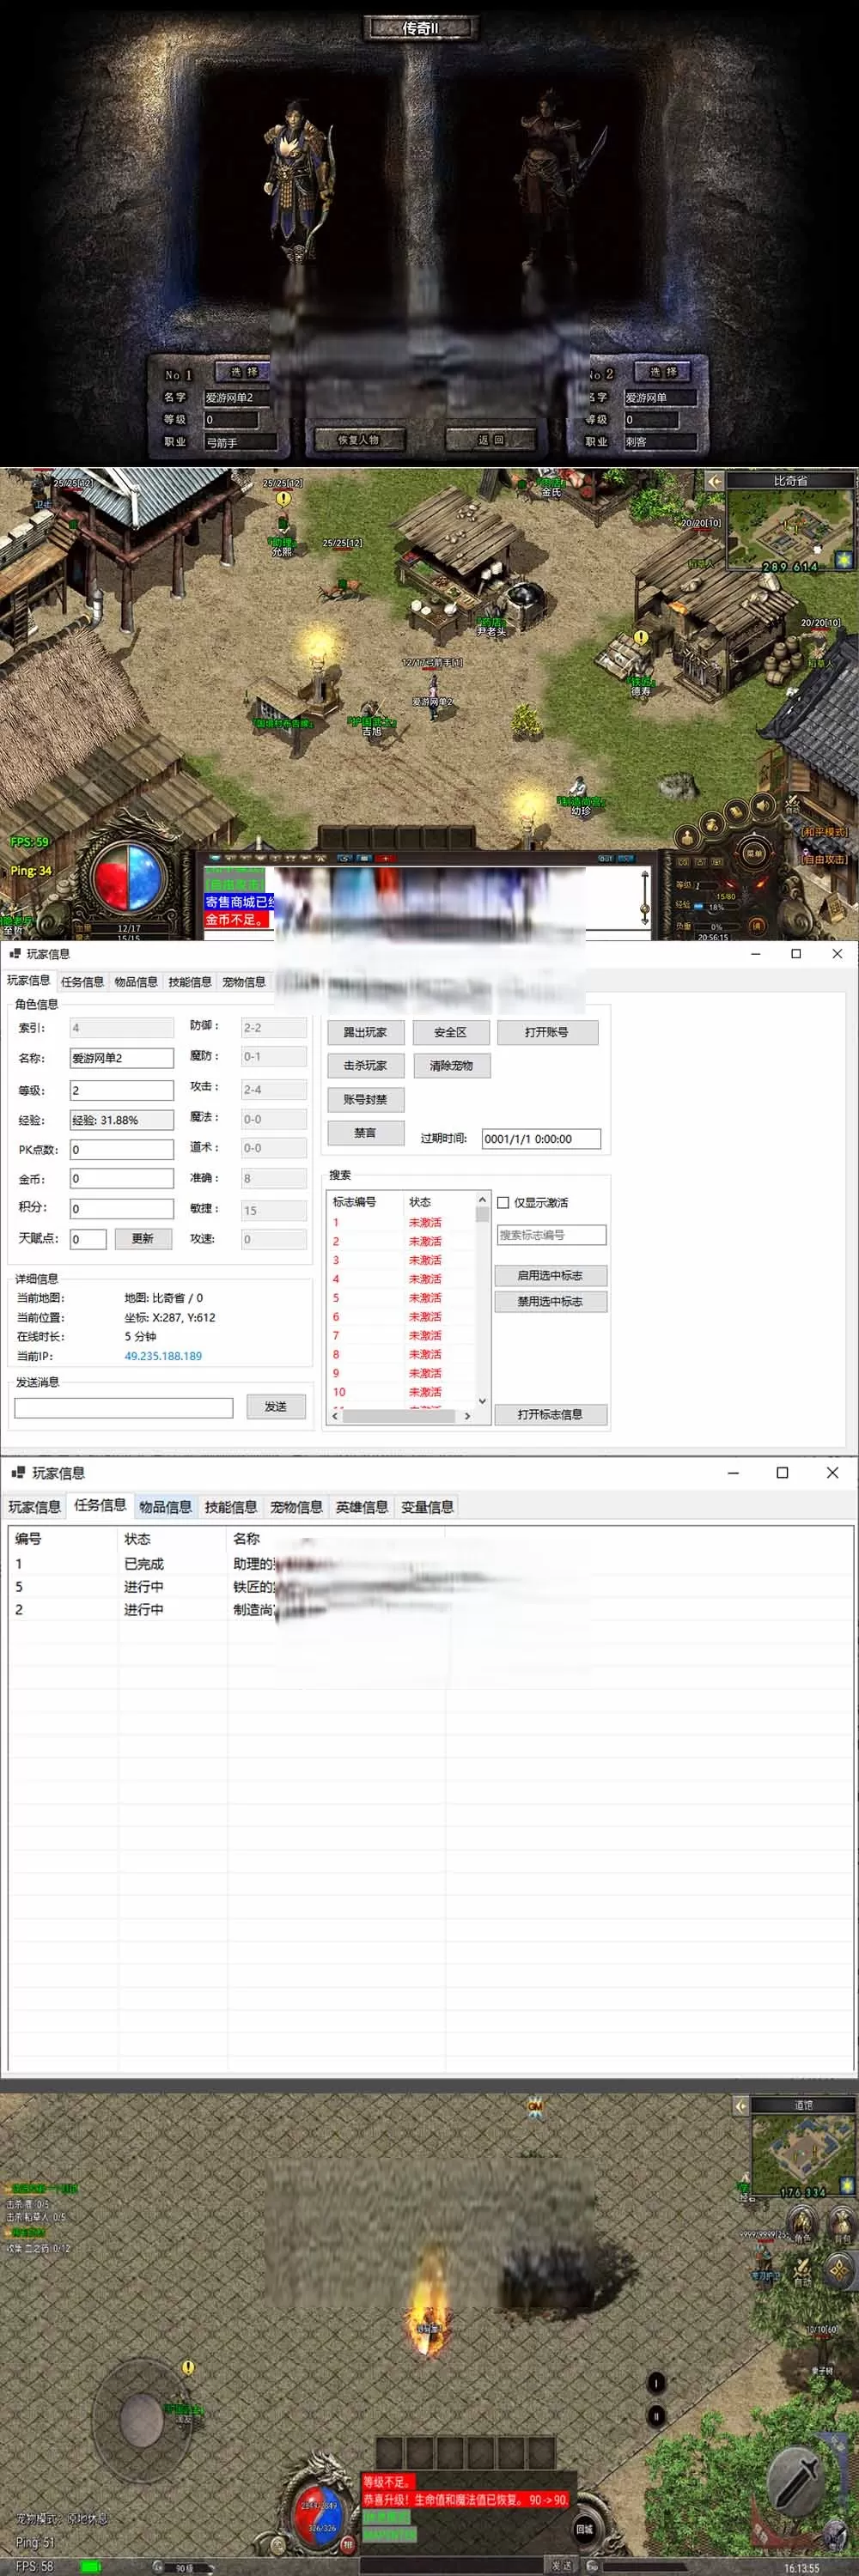This screenshot has height=2576, width=859.
Task: Click the sword attack button
Action: pos(797,2483)
